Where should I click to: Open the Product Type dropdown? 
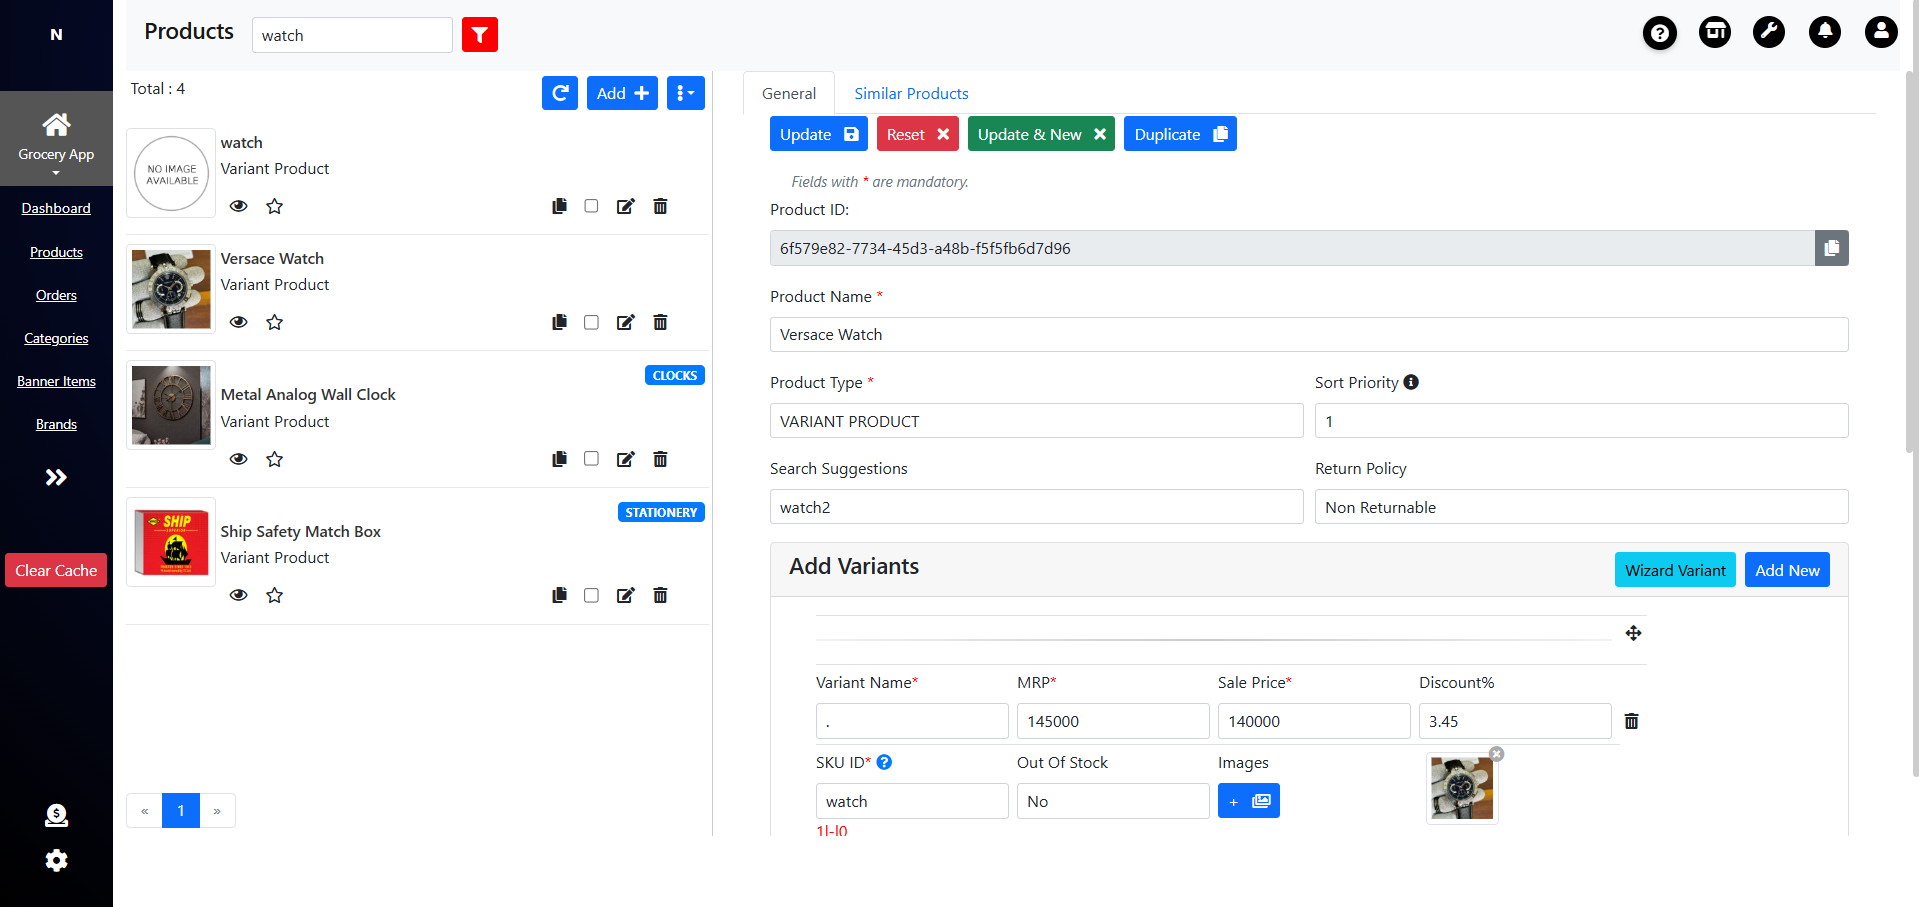[x=1036, y=421]
